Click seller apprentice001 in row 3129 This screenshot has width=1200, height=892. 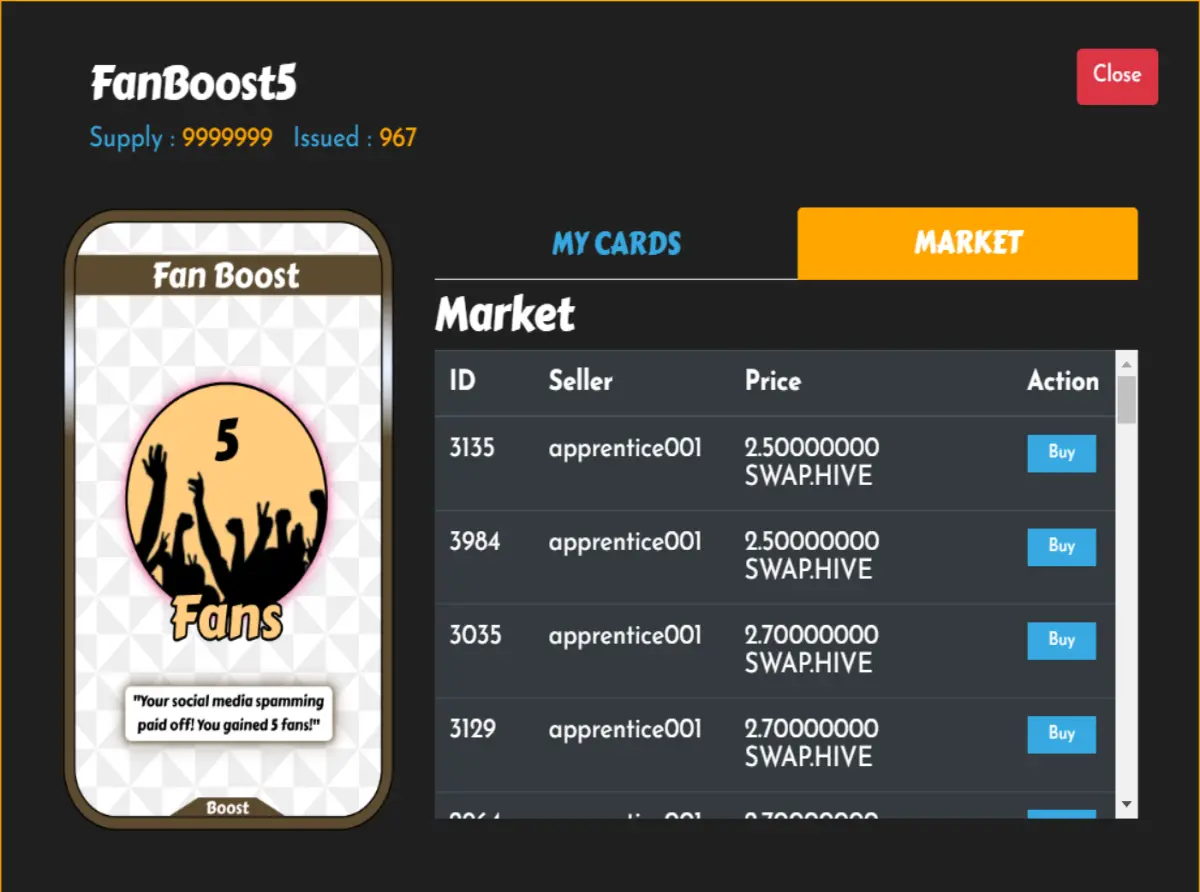click(625, 729)
